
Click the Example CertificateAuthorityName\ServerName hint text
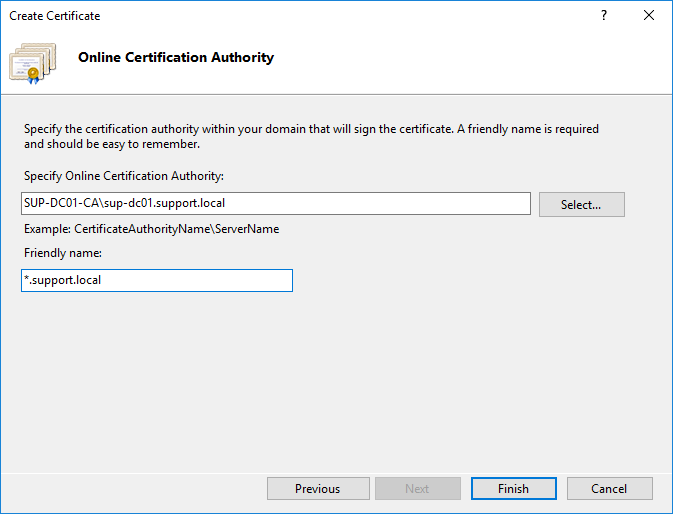pyautogui.click(x=151, y=229)
